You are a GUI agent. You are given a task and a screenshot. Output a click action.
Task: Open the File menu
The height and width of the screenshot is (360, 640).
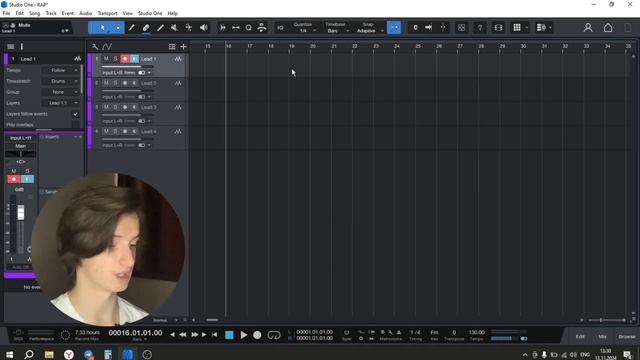coord(6,13)
